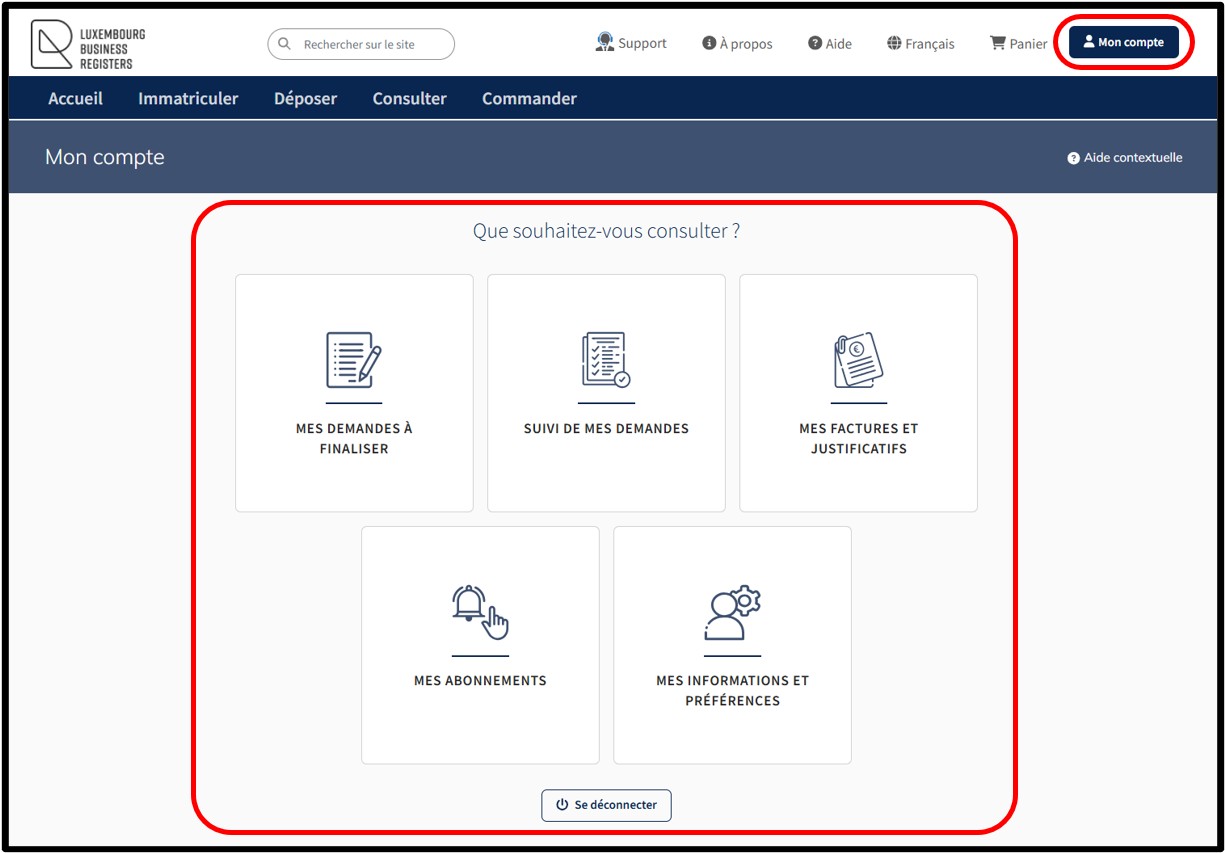Go to Accueil home page
Image resolution: width=1225 pixels, height=853 pixels.
pos(75,98)
